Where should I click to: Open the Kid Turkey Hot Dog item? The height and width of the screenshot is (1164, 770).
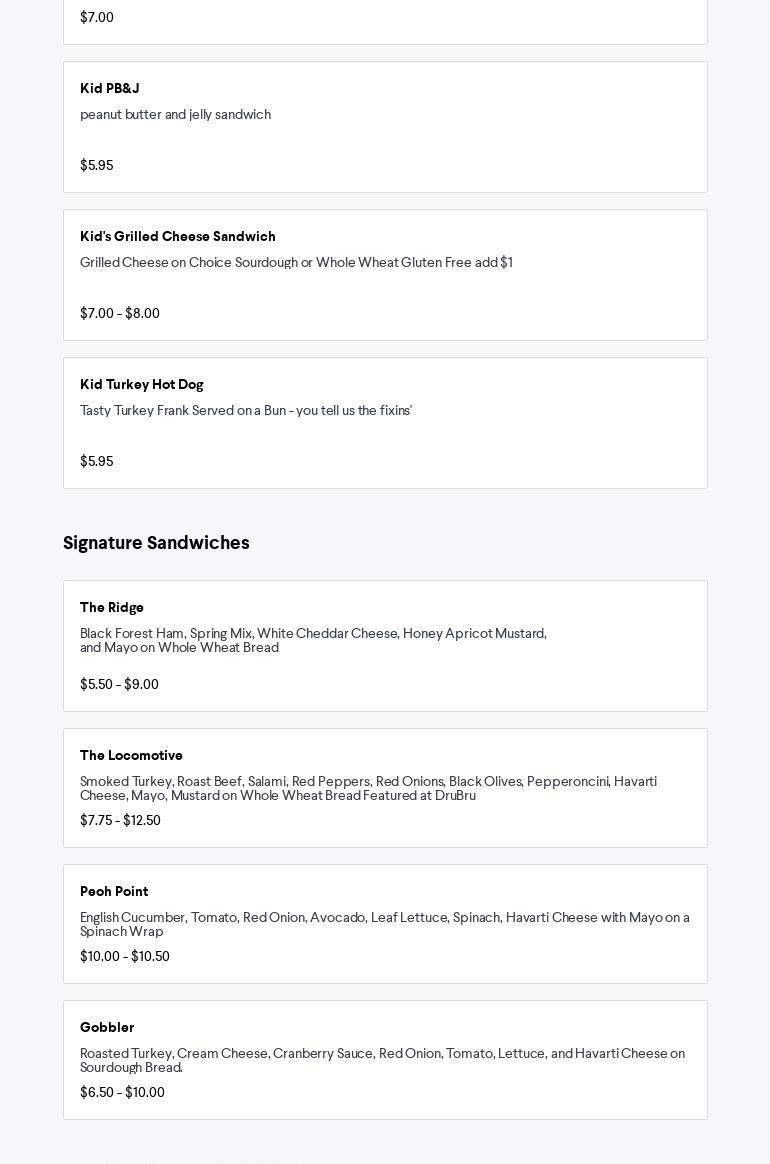pos(142,385)
